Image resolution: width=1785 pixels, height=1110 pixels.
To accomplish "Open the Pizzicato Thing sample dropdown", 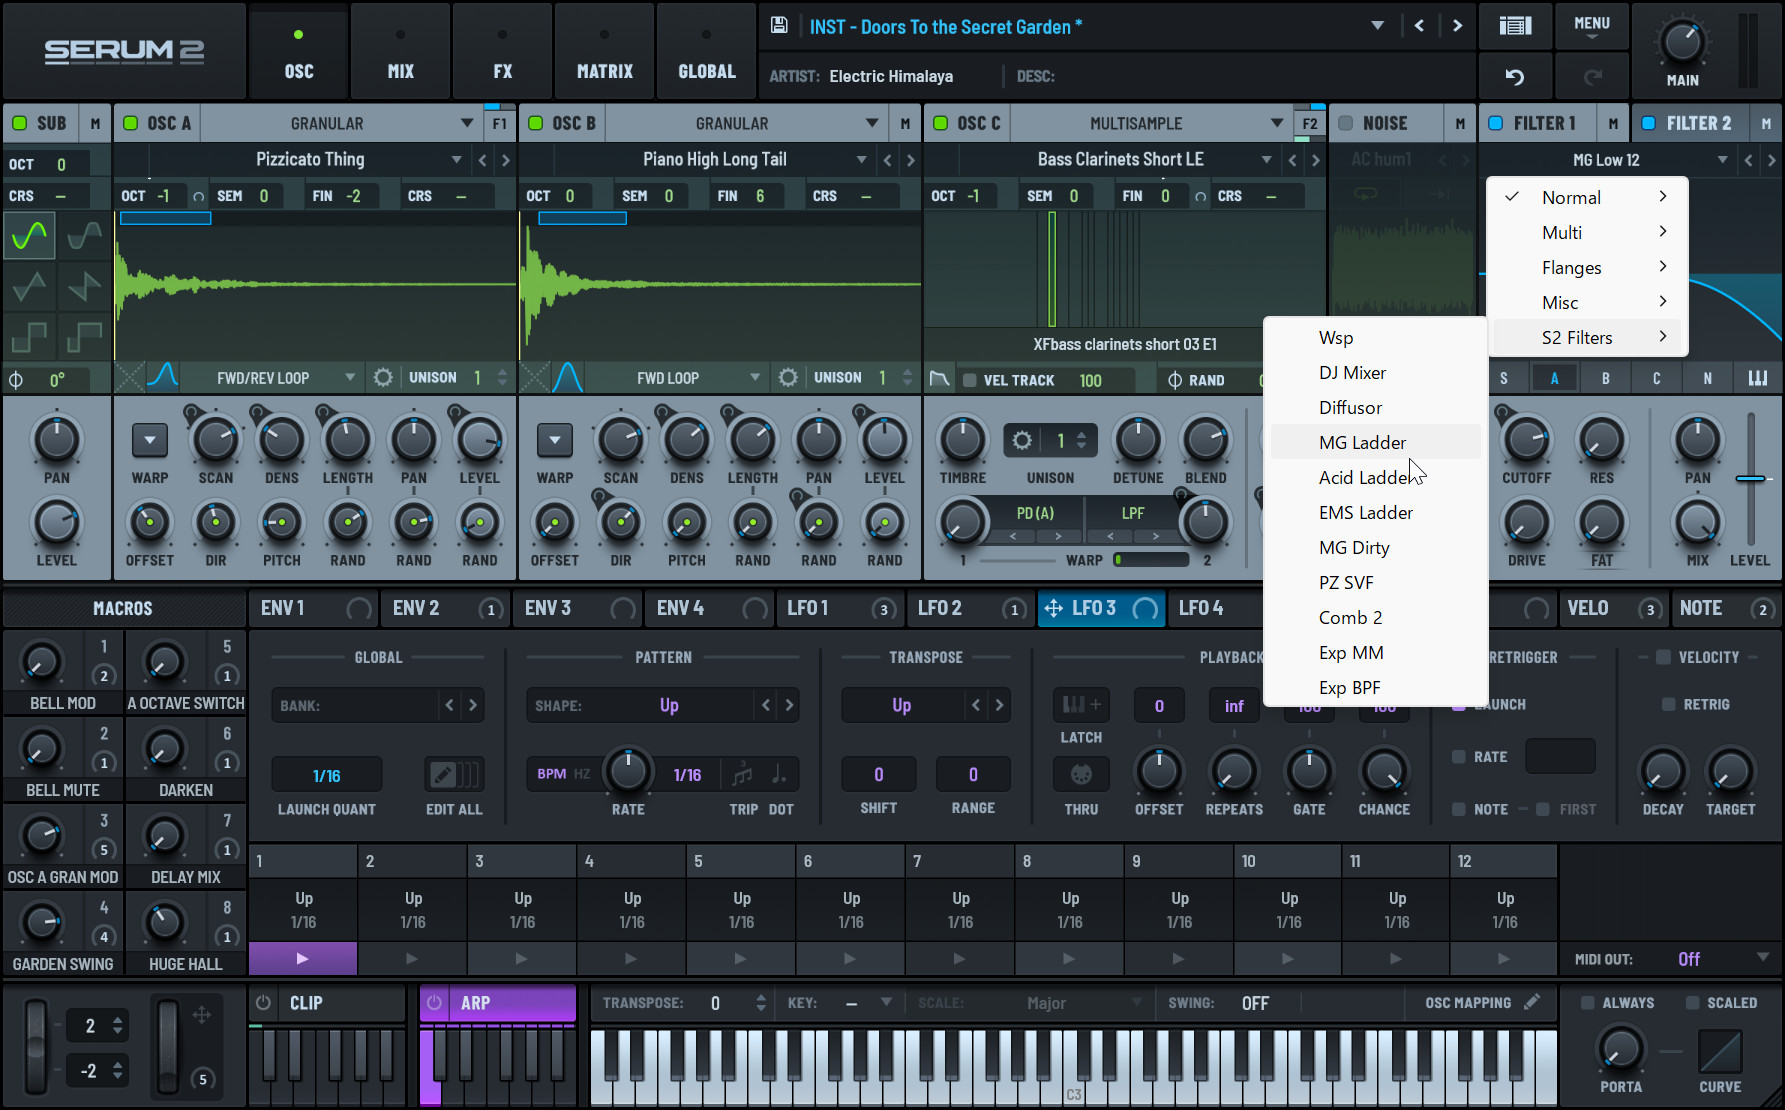I will click(x=308, y=159).
